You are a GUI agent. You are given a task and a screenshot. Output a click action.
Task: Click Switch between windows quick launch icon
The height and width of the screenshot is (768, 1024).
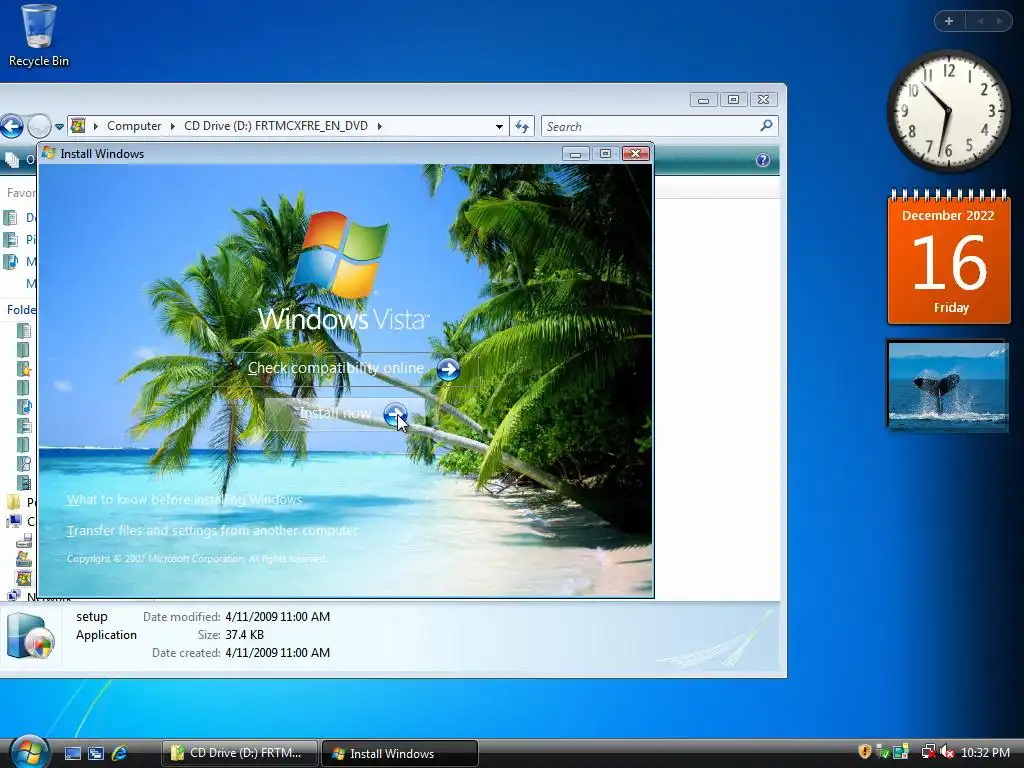[x=96, y=754]
